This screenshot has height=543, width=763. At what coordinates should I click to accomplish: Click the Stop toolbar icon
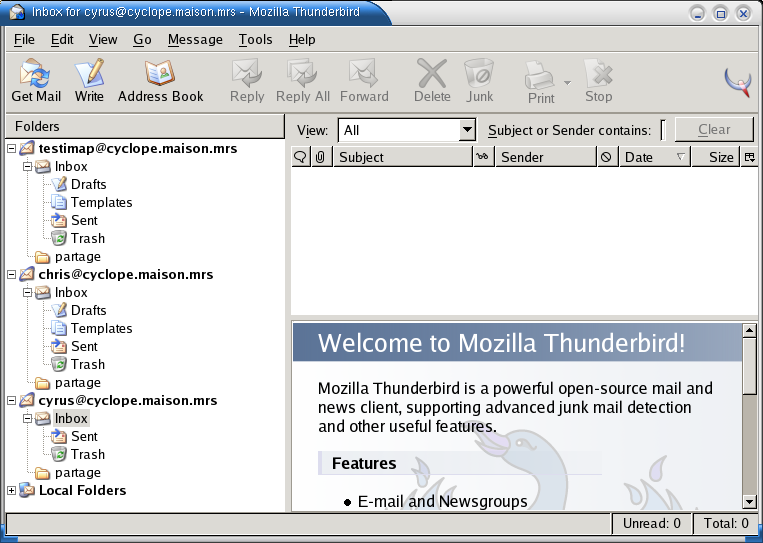(598, 80)
